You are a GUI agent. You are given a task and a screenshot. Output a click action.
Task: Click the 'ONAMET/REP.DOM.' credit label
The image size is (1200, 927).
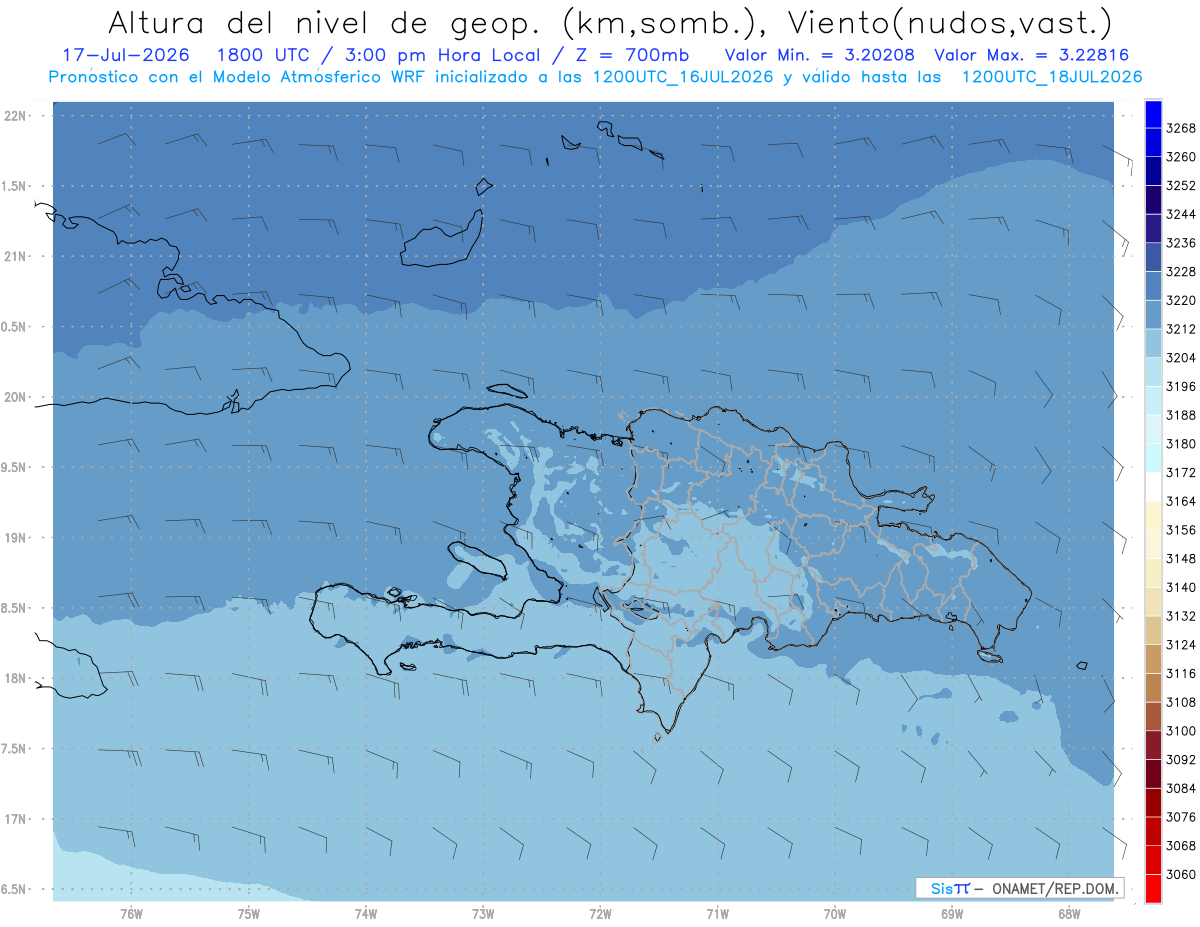1057,888
